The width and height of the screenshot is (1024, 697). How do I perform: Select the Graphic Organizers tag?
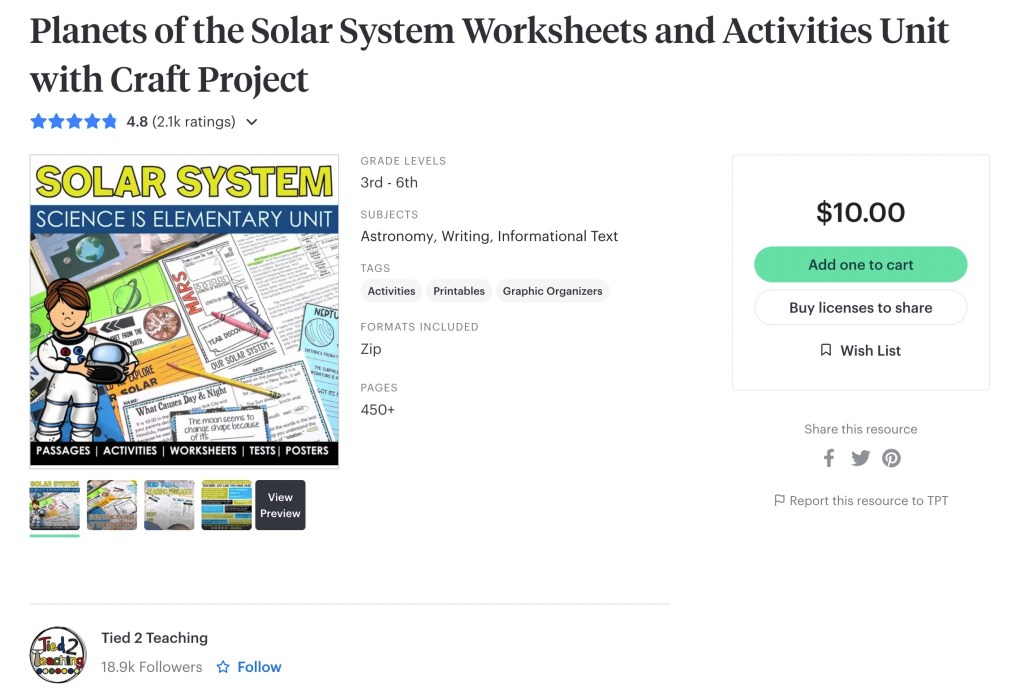pyautogui.click(x=552, y=291)
